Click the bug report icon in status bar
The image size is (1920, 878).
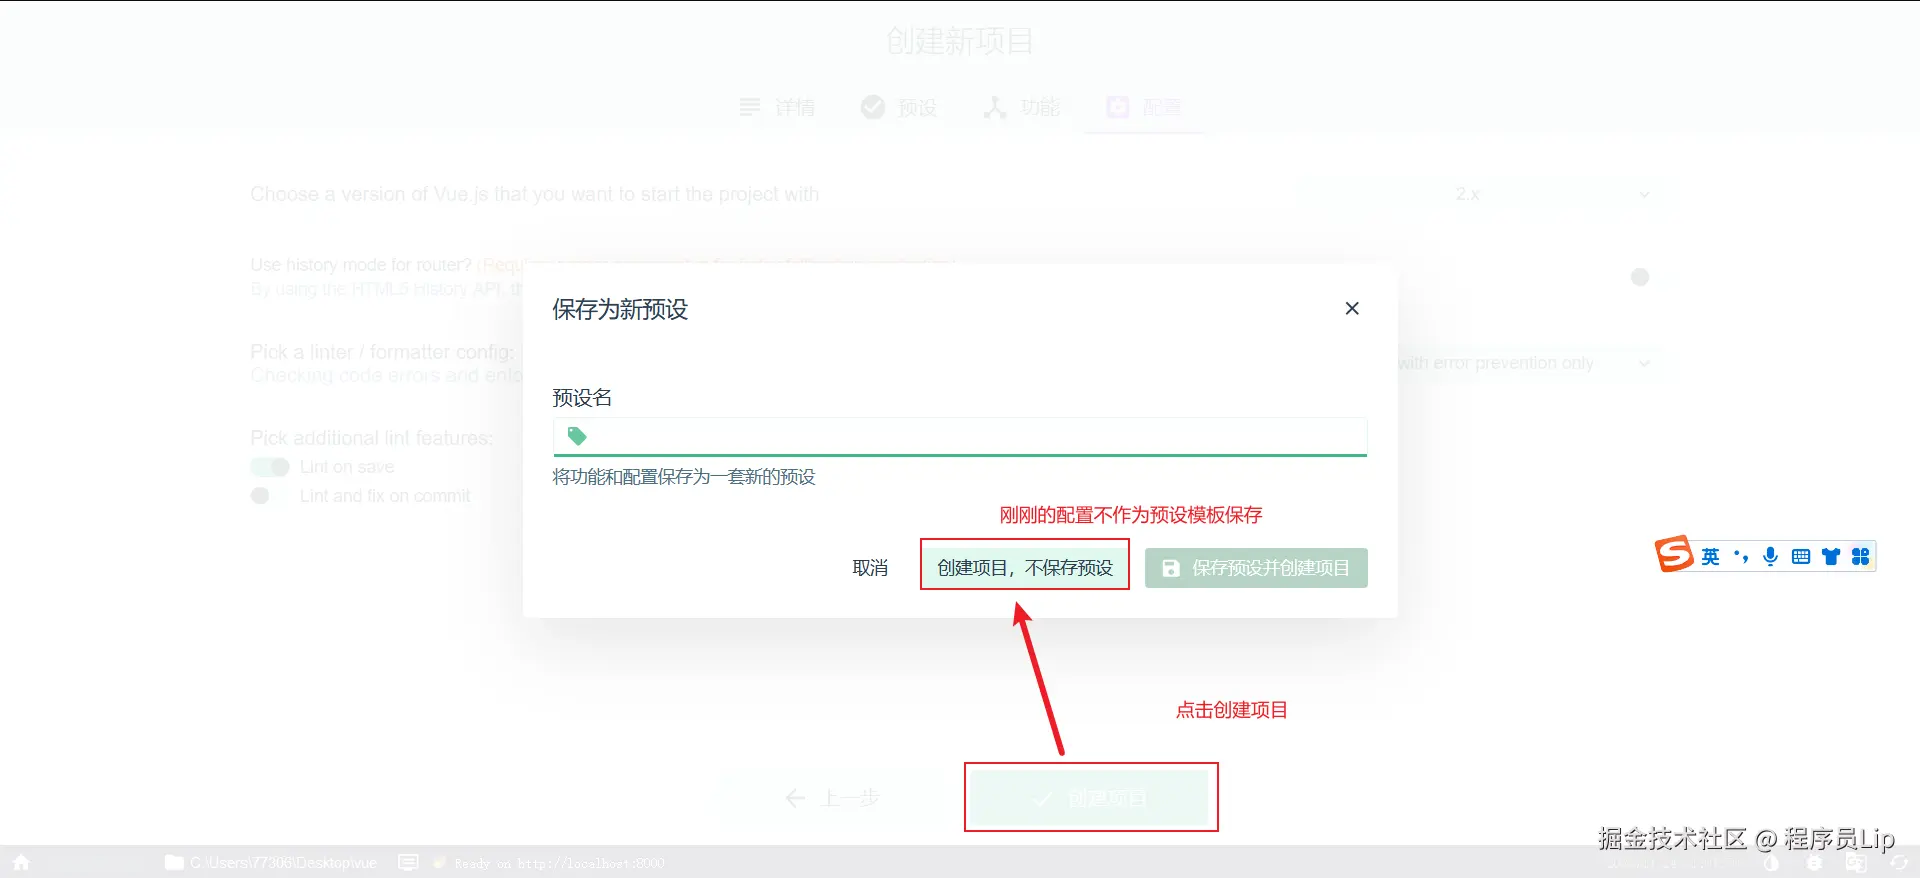click(x=1814, y=863)
